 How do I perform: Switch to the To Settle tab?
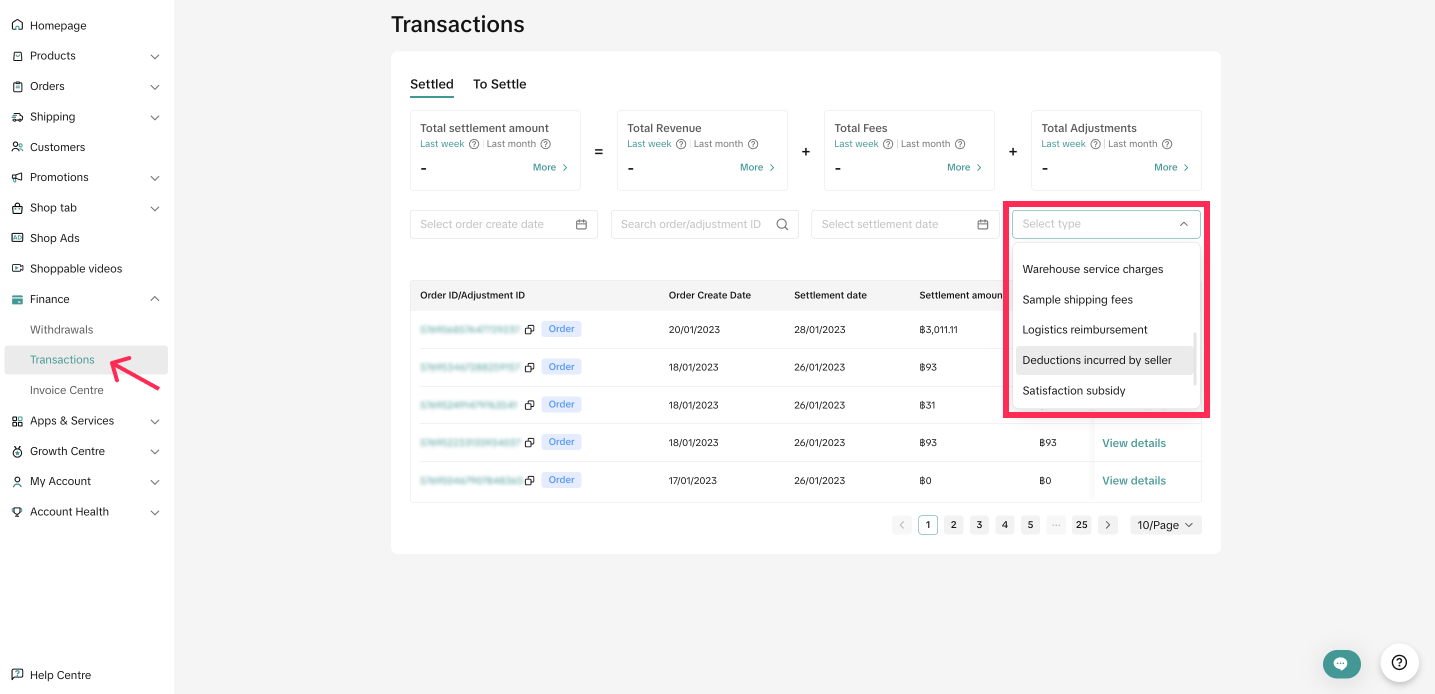tap(499, 84)
